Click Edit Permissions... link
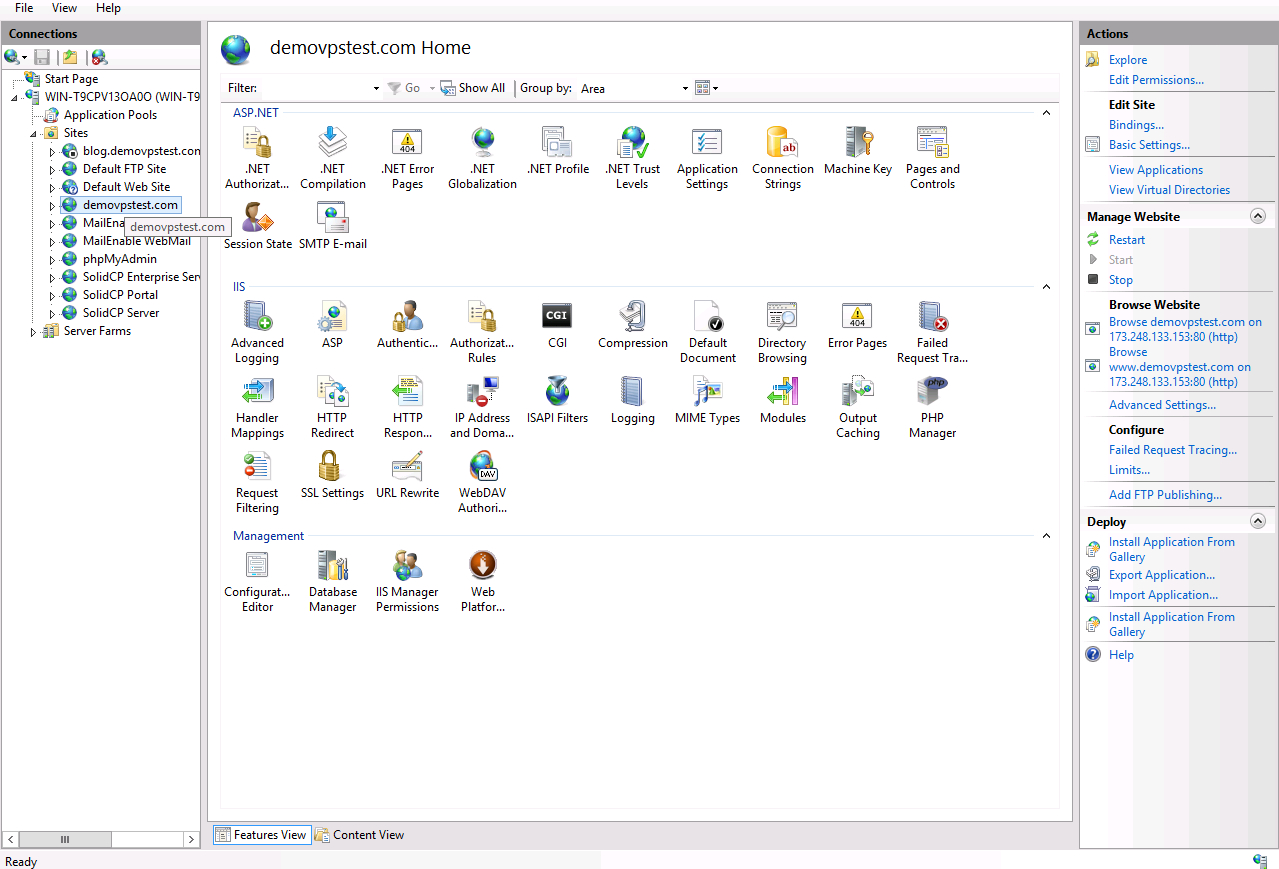1279x869 pixels. (x=1156, y=80)
